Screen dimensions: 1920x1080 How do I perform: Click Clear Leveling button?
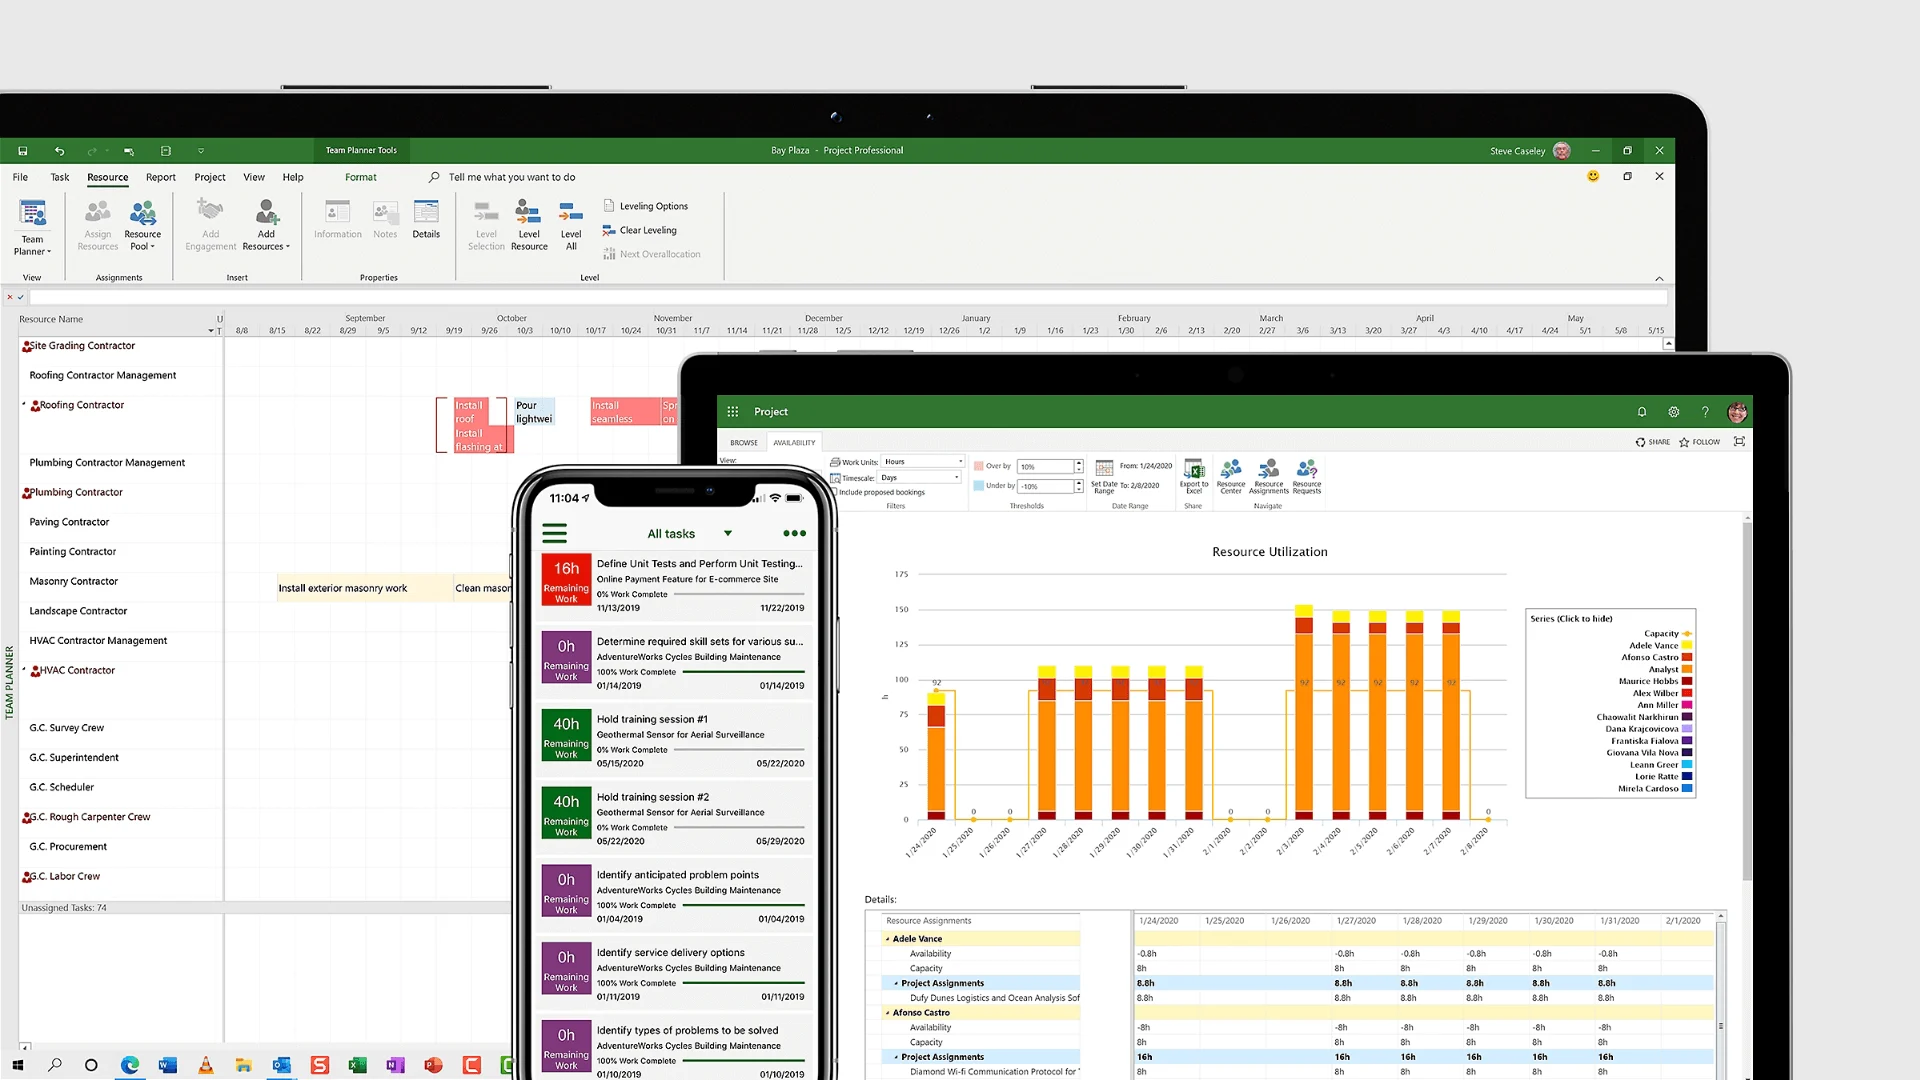[640, 230]
